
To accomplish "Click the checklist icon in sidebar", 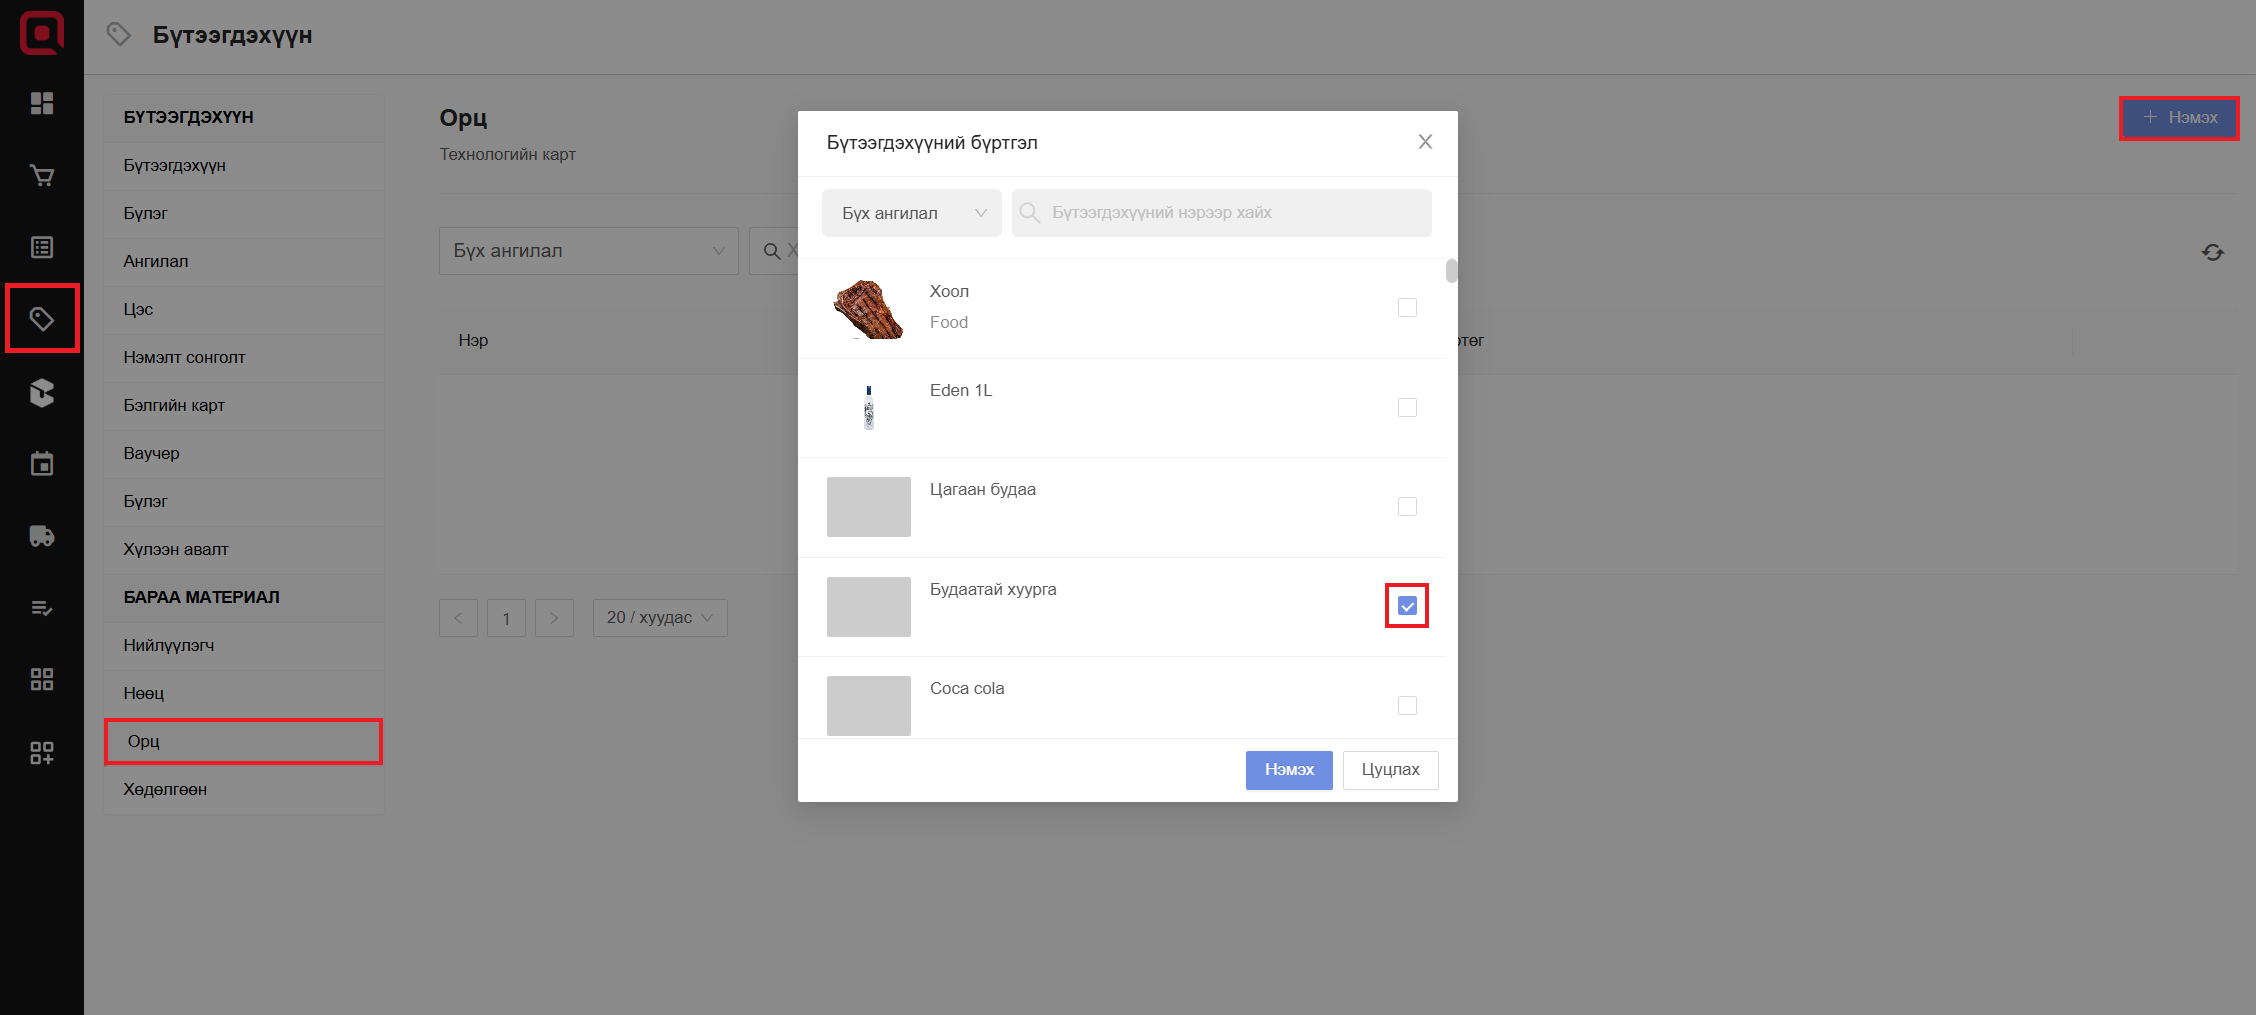I will 42,608.
